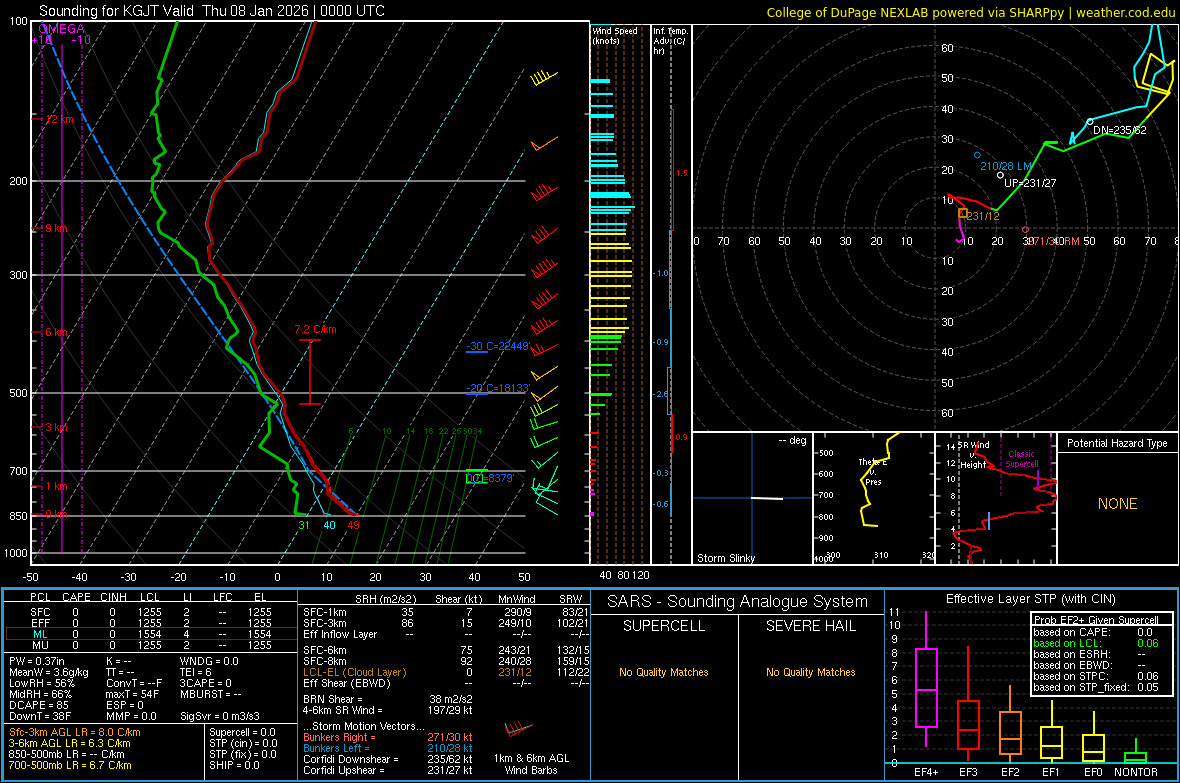This screenshot has height=783, width=1180.
Task: Click the Corfidi Downshear = 235/62 kt line
Action: pos(388,759)
